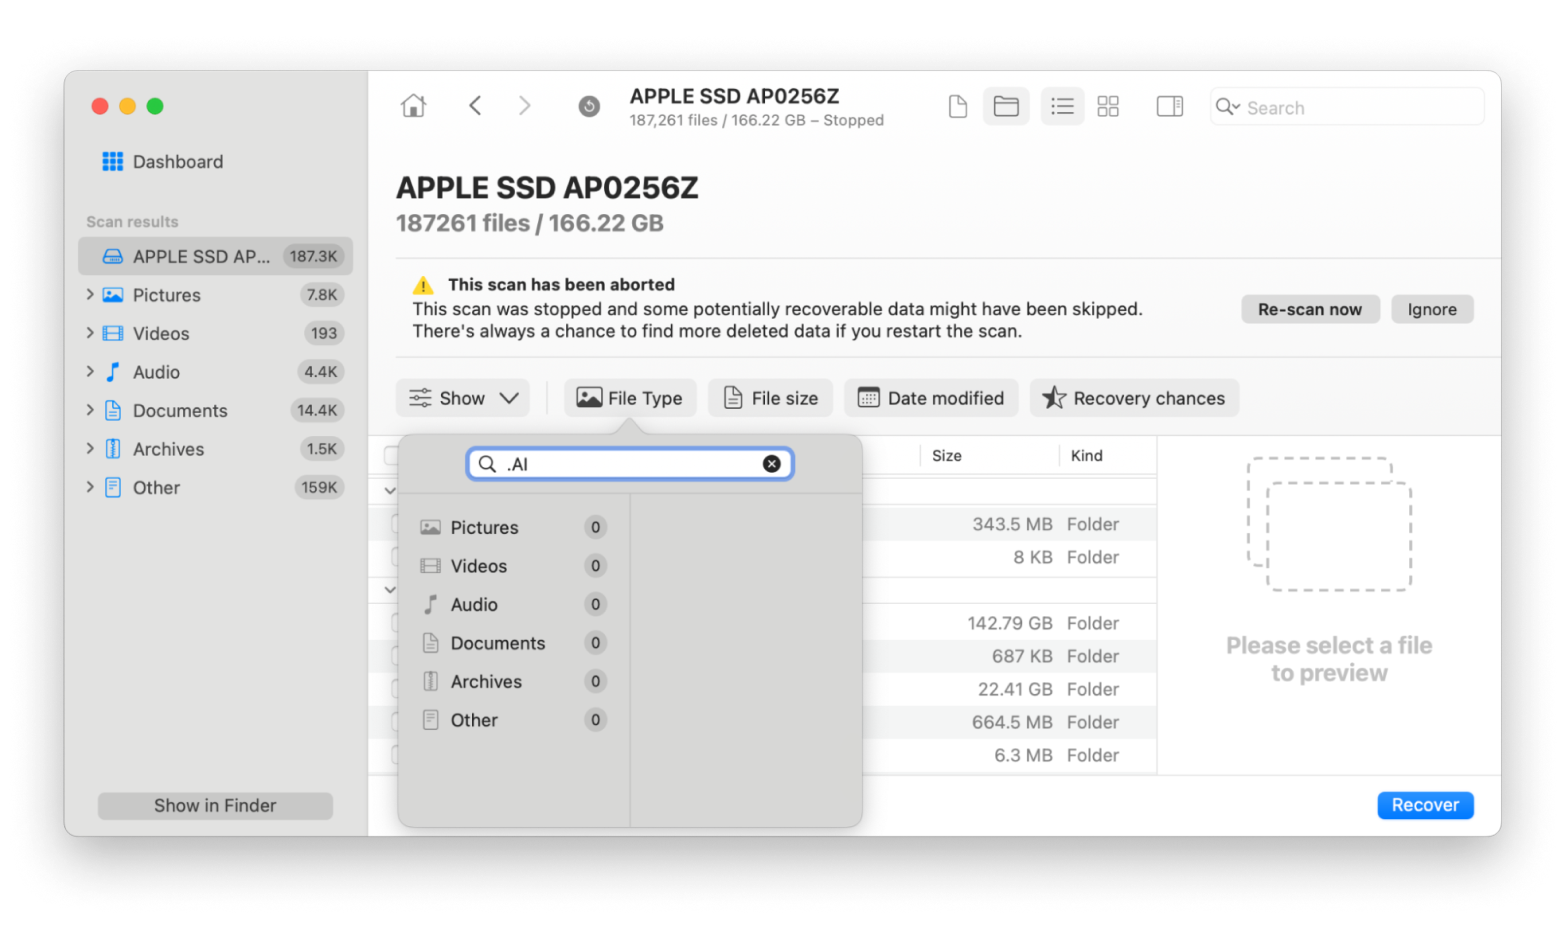The width and height of the screenshot is (1560, 930).
Task: Sort by the Kind column header
Action: tap(1087, 456)
